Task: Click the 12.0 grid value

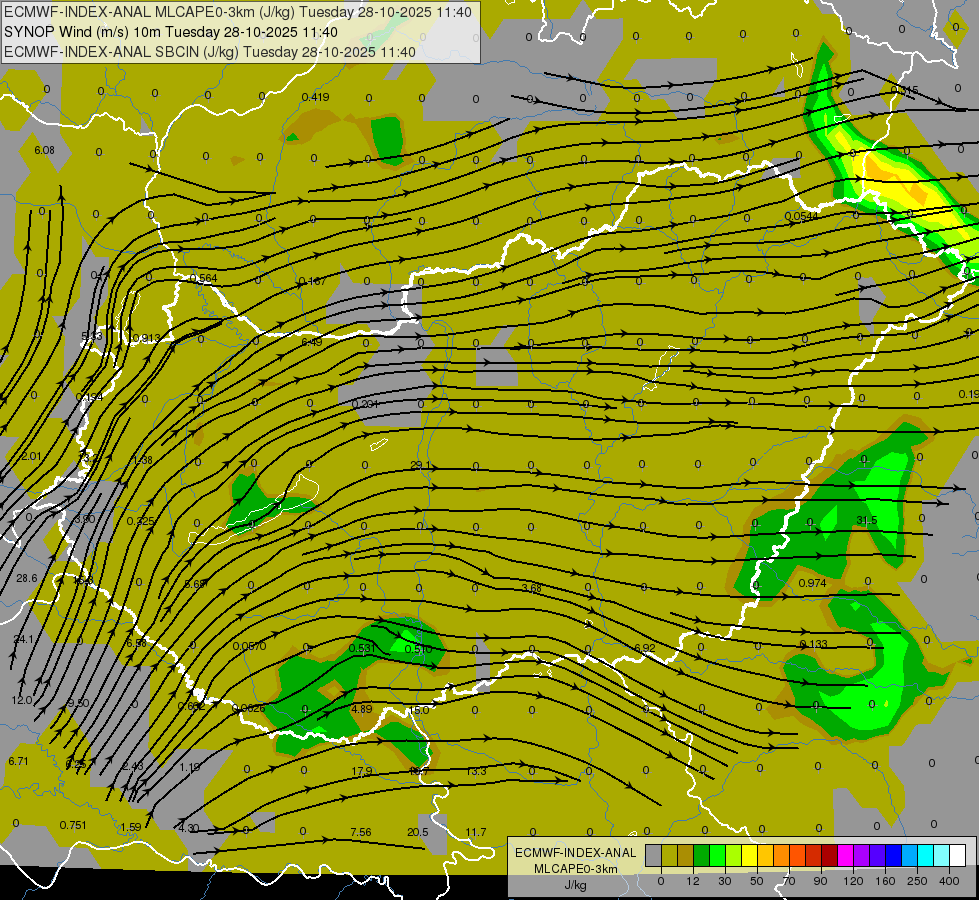Action: click(22, 700)
